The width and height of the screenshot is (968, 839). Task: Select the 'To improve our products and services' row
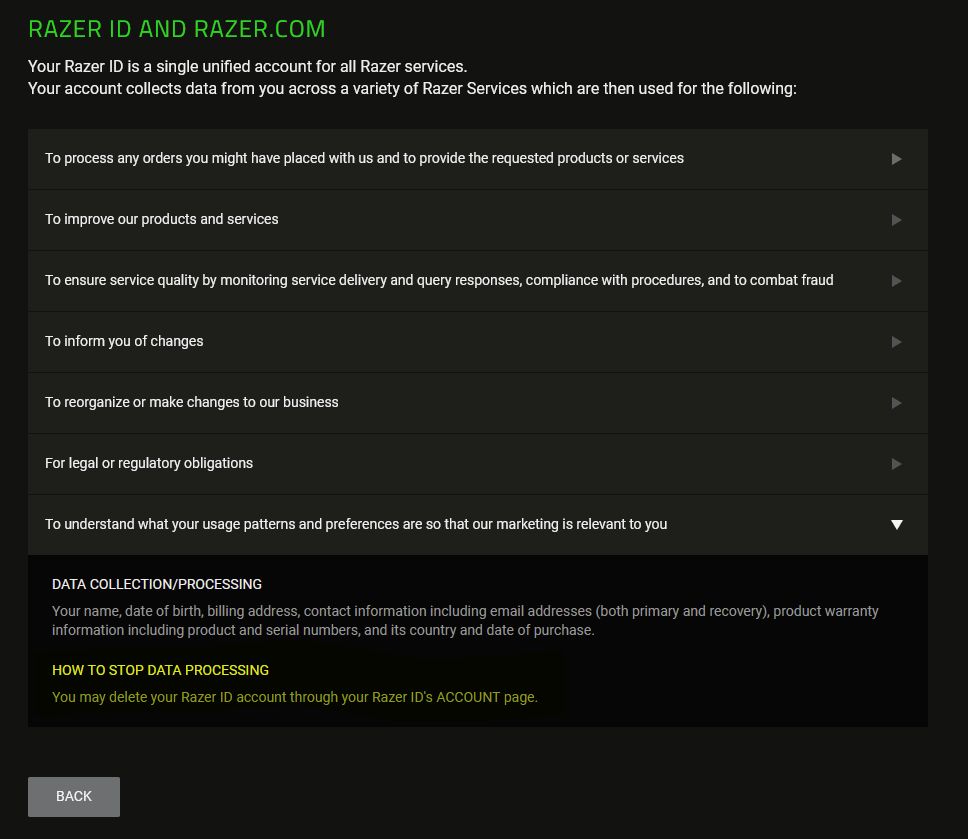pyautogui.click(x=162, y=219)
